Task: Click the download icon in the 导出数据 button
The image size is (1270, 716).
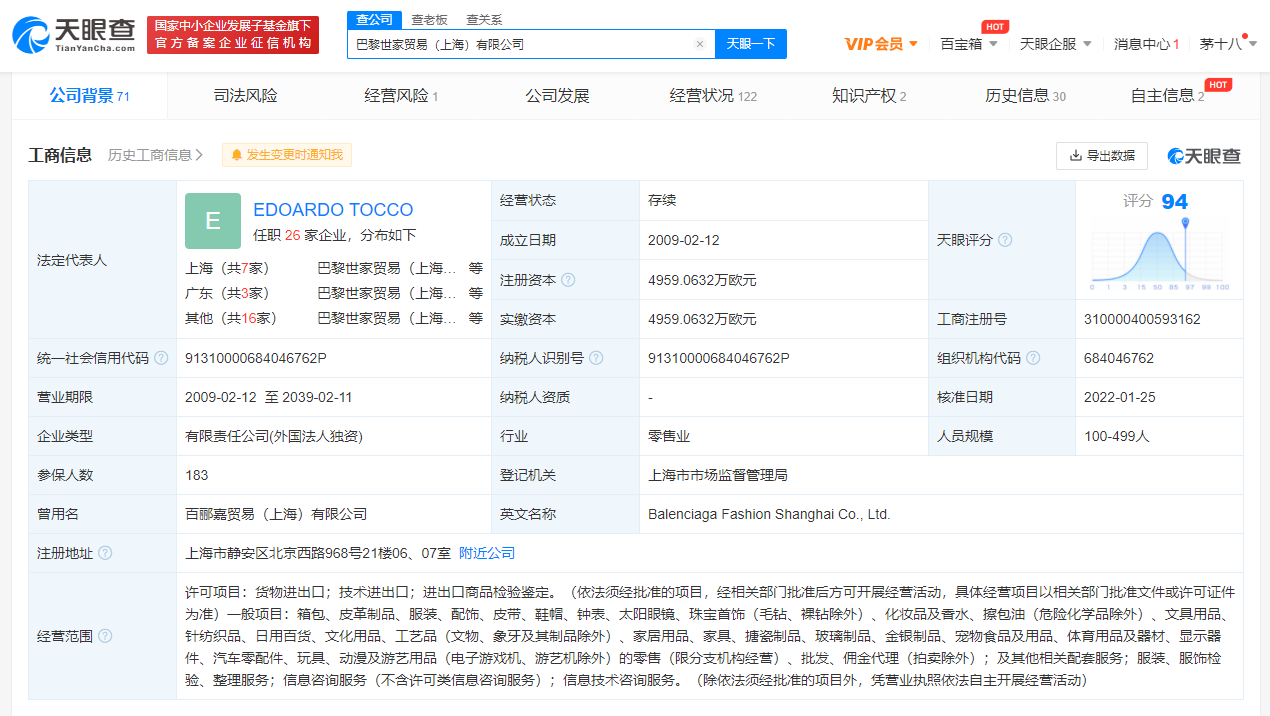Action: point(1076,156)
